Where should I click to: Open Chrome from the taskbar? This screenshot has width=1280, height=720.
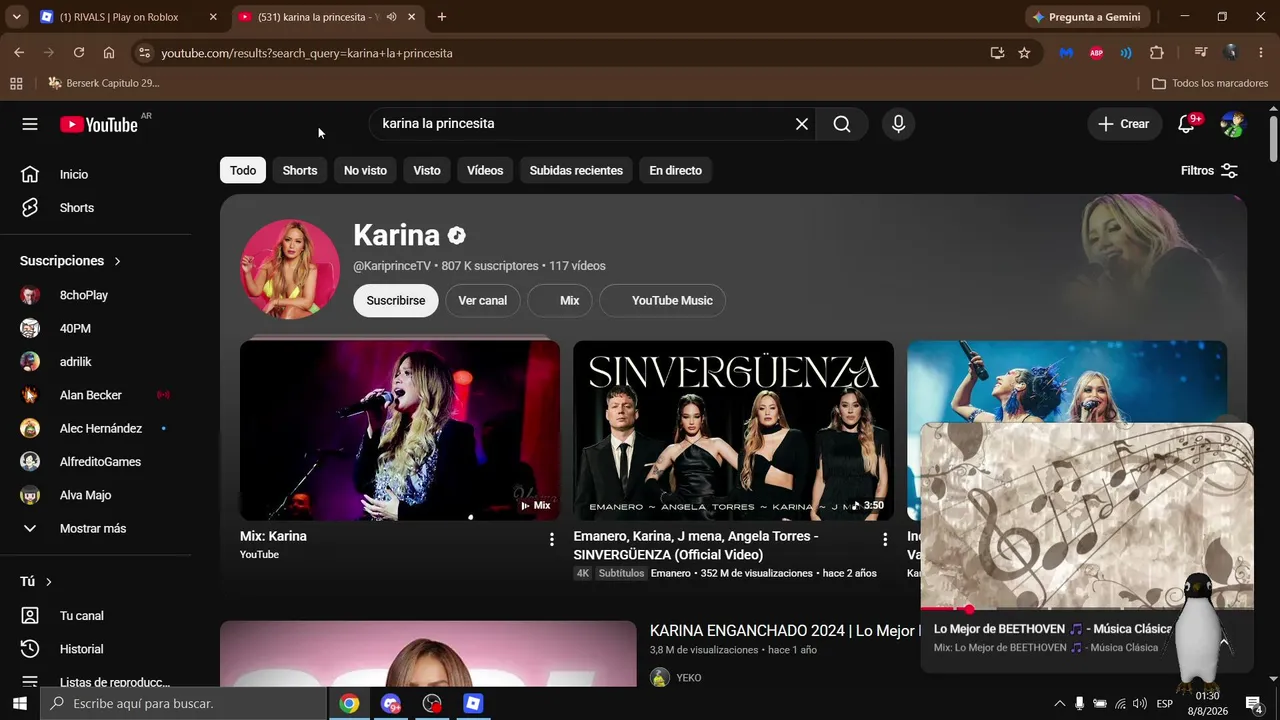[x=349, y=704]
